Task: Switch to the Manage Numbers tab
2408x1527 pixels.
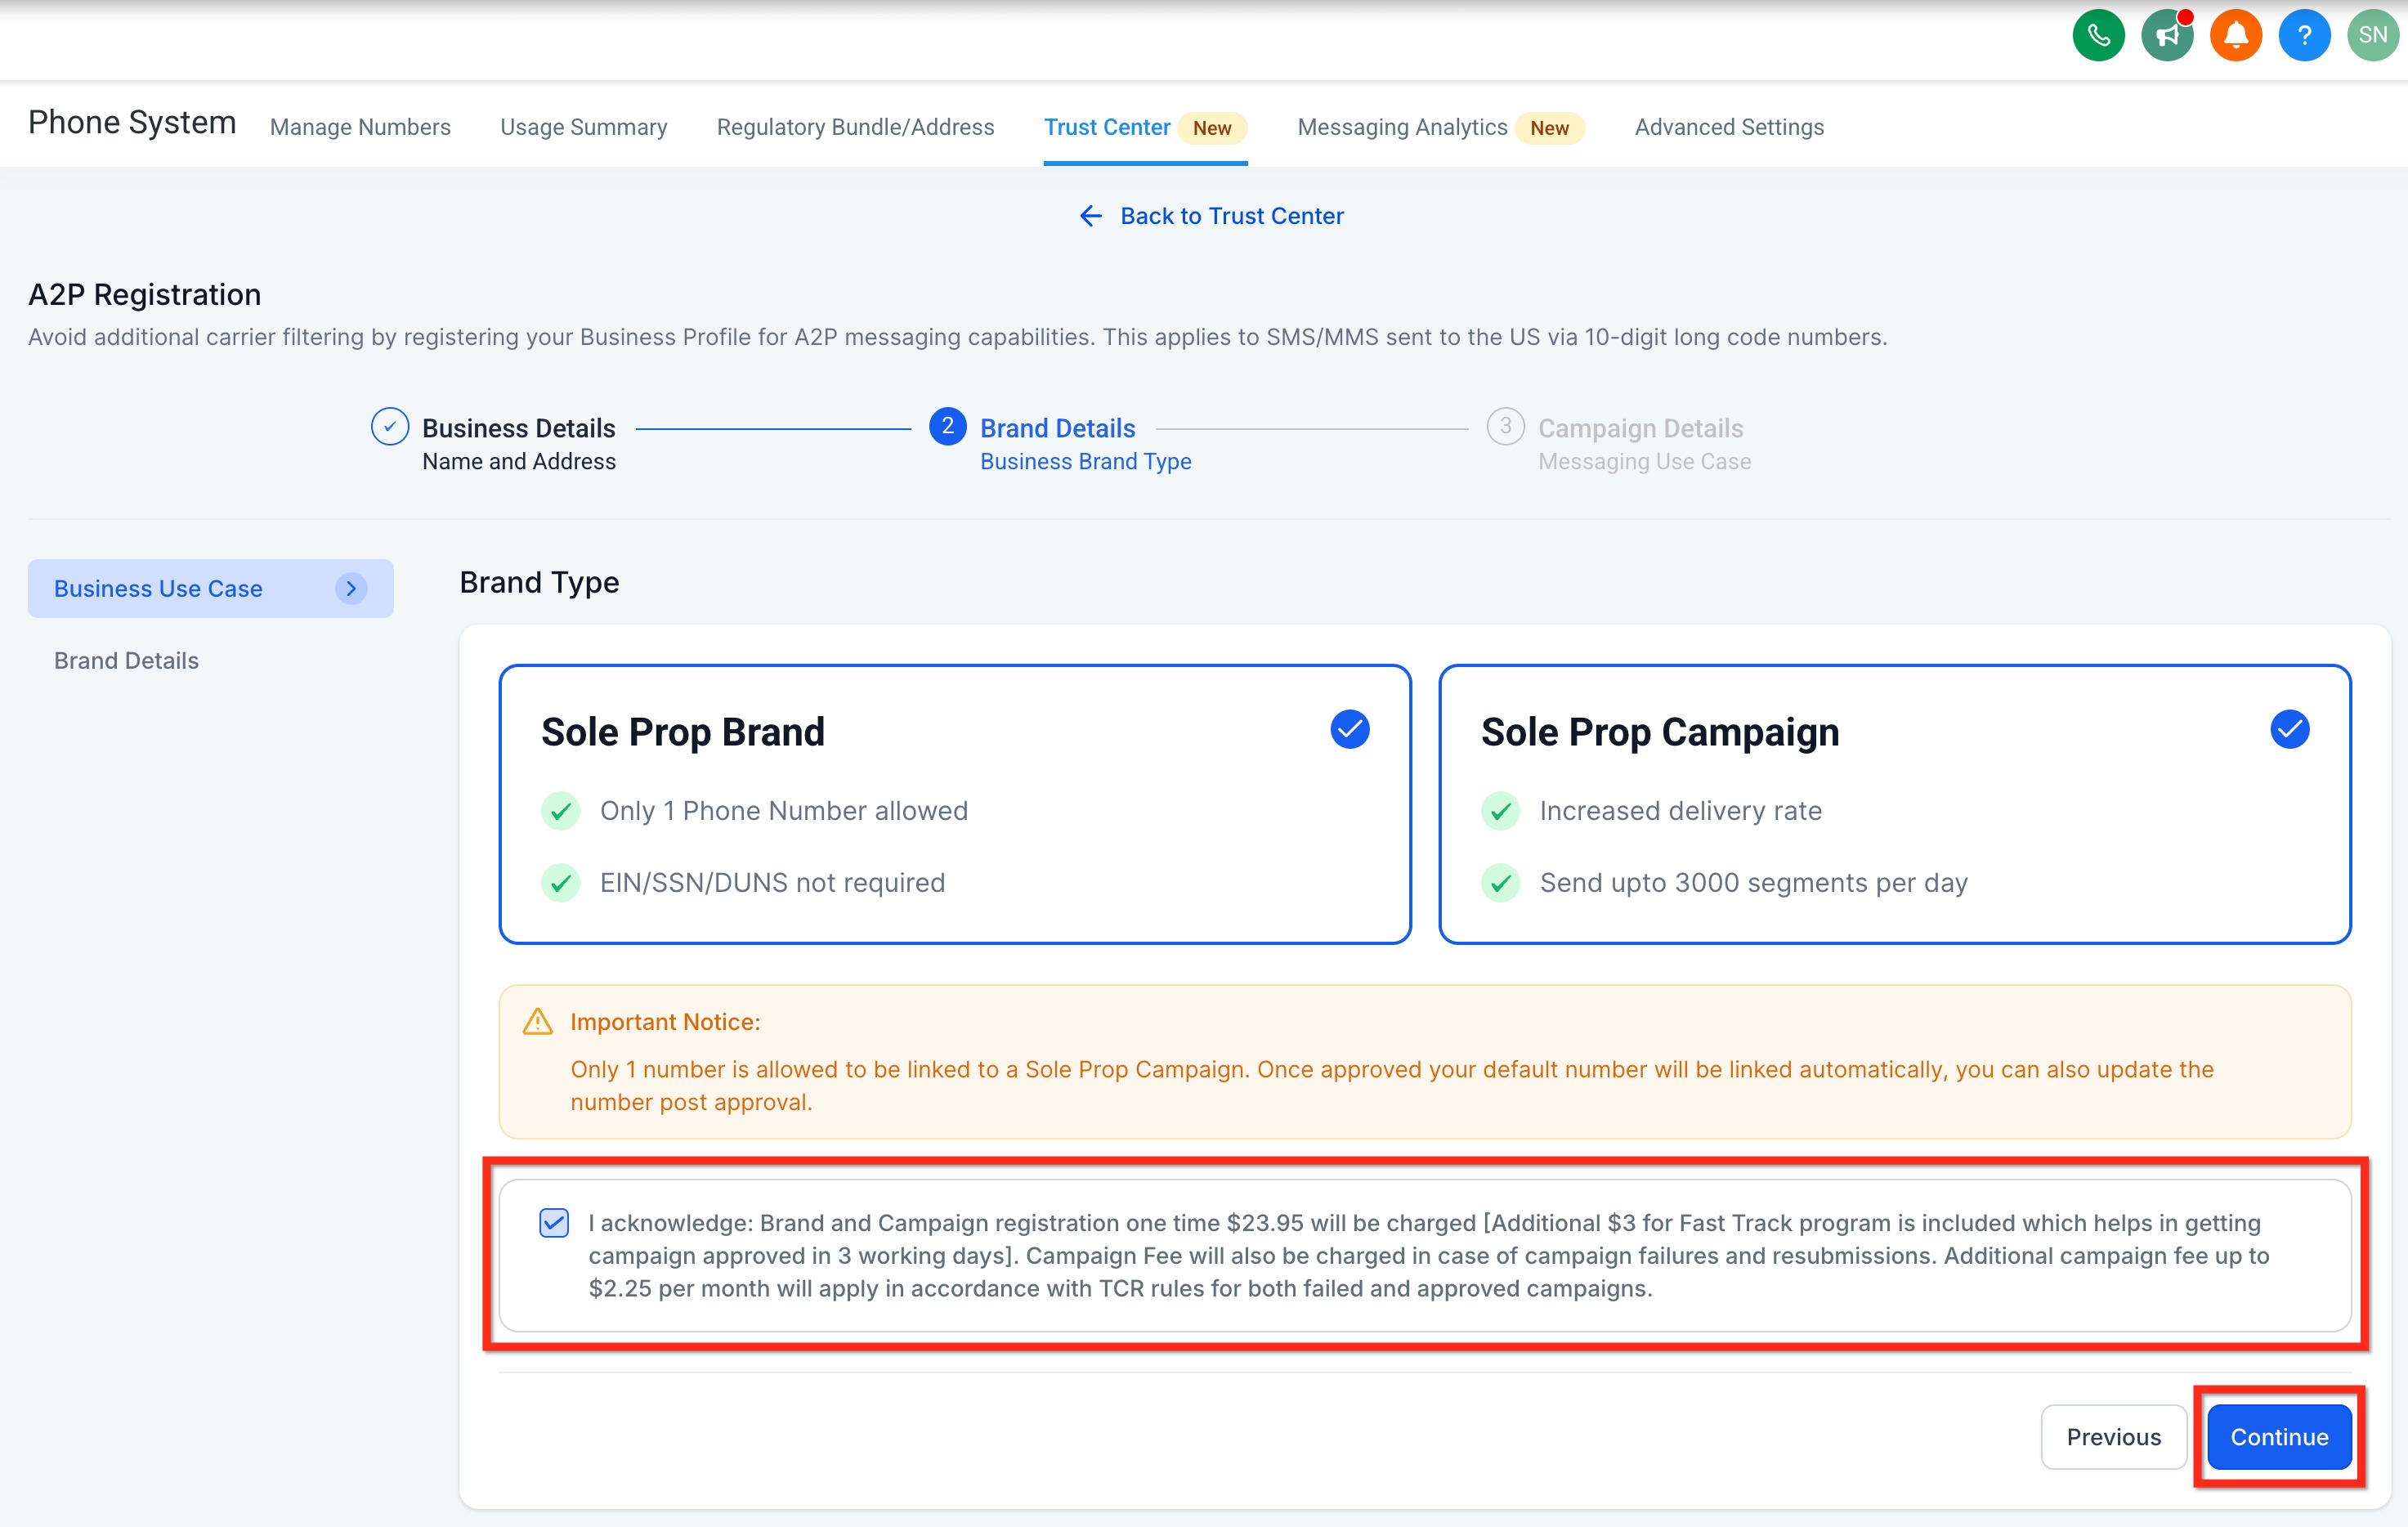Action: pyautogui.click(x=360, y=127)
